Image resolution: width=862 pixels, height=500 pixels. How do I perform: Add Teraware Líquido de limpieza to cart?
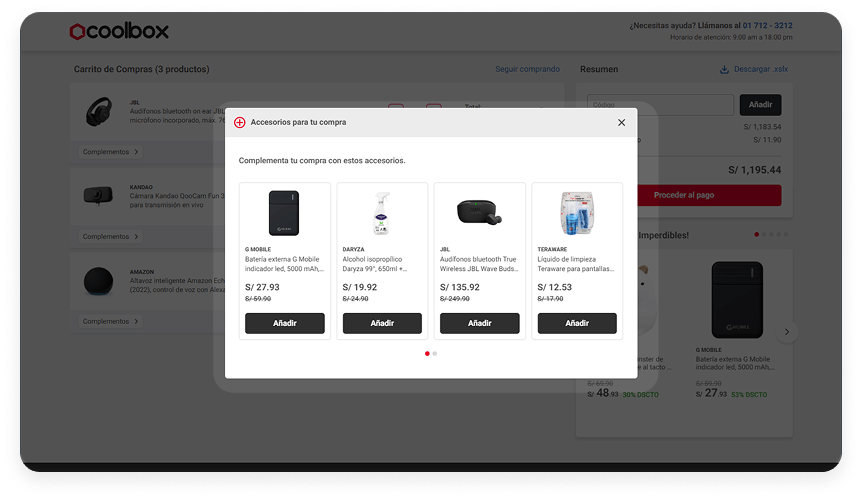tap(577, 323)
